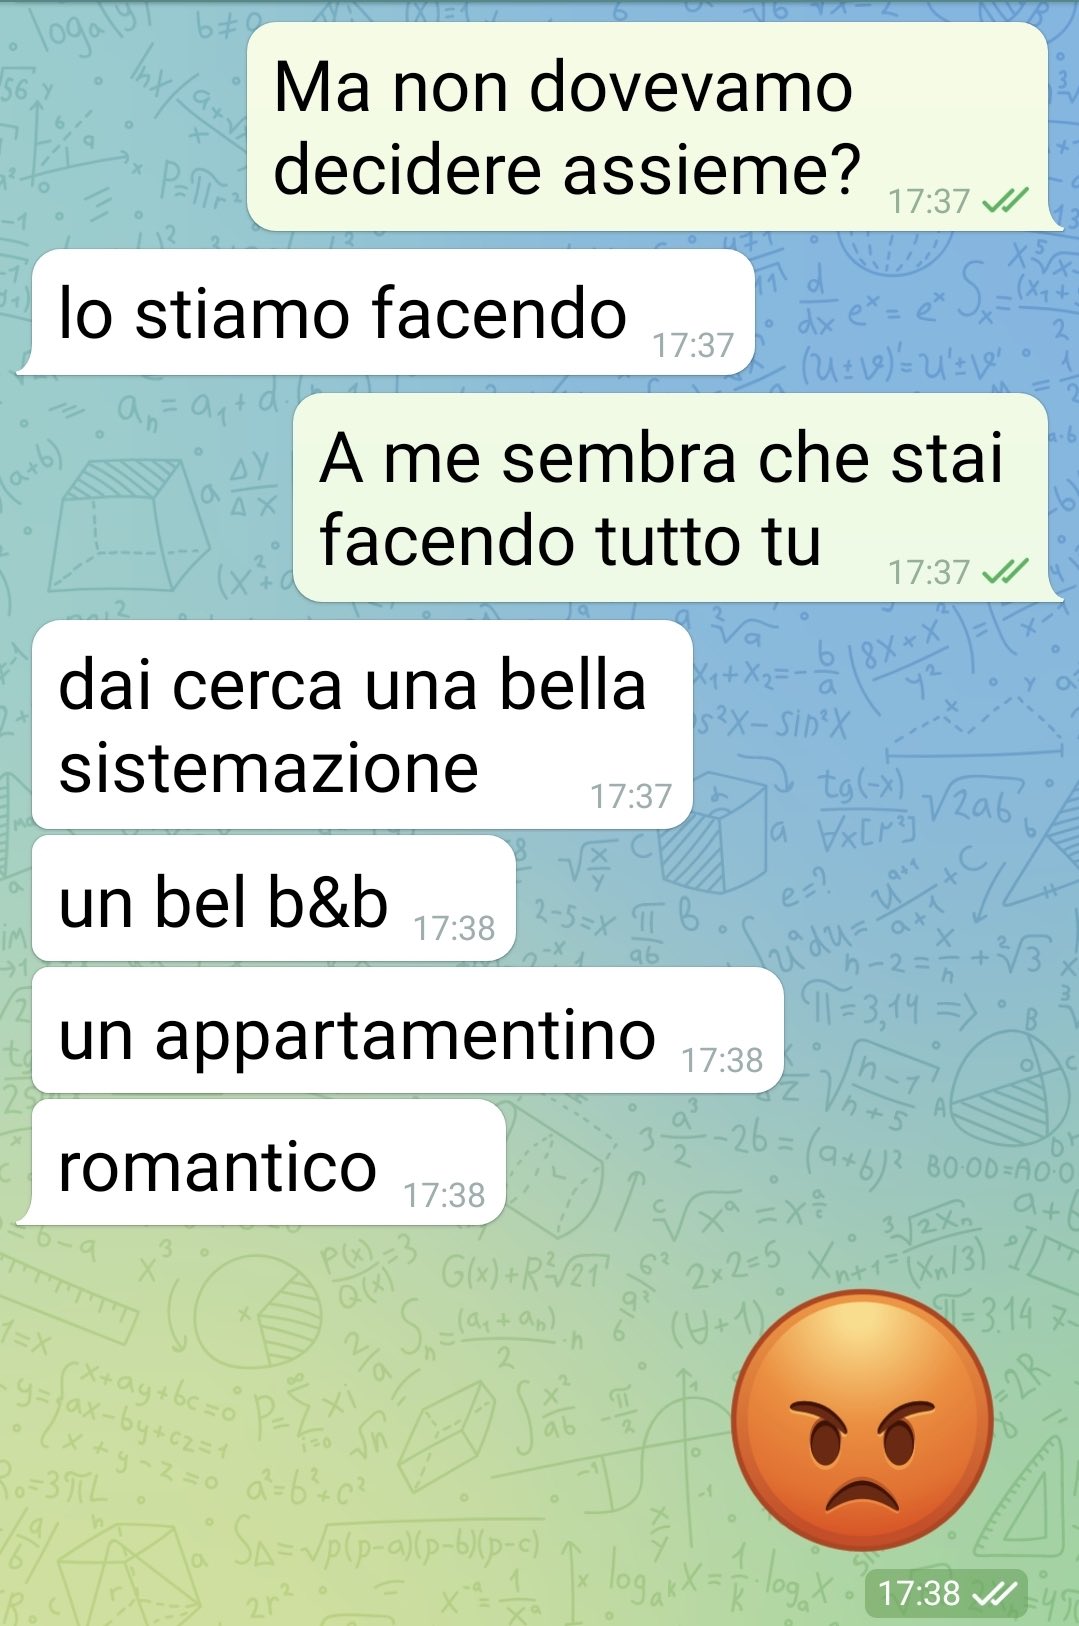Screen dimensions: 1079x1626
Task: Tap 17:37 timestamp on 'facendo tutto tu' message
Action: tap(930, 572)
